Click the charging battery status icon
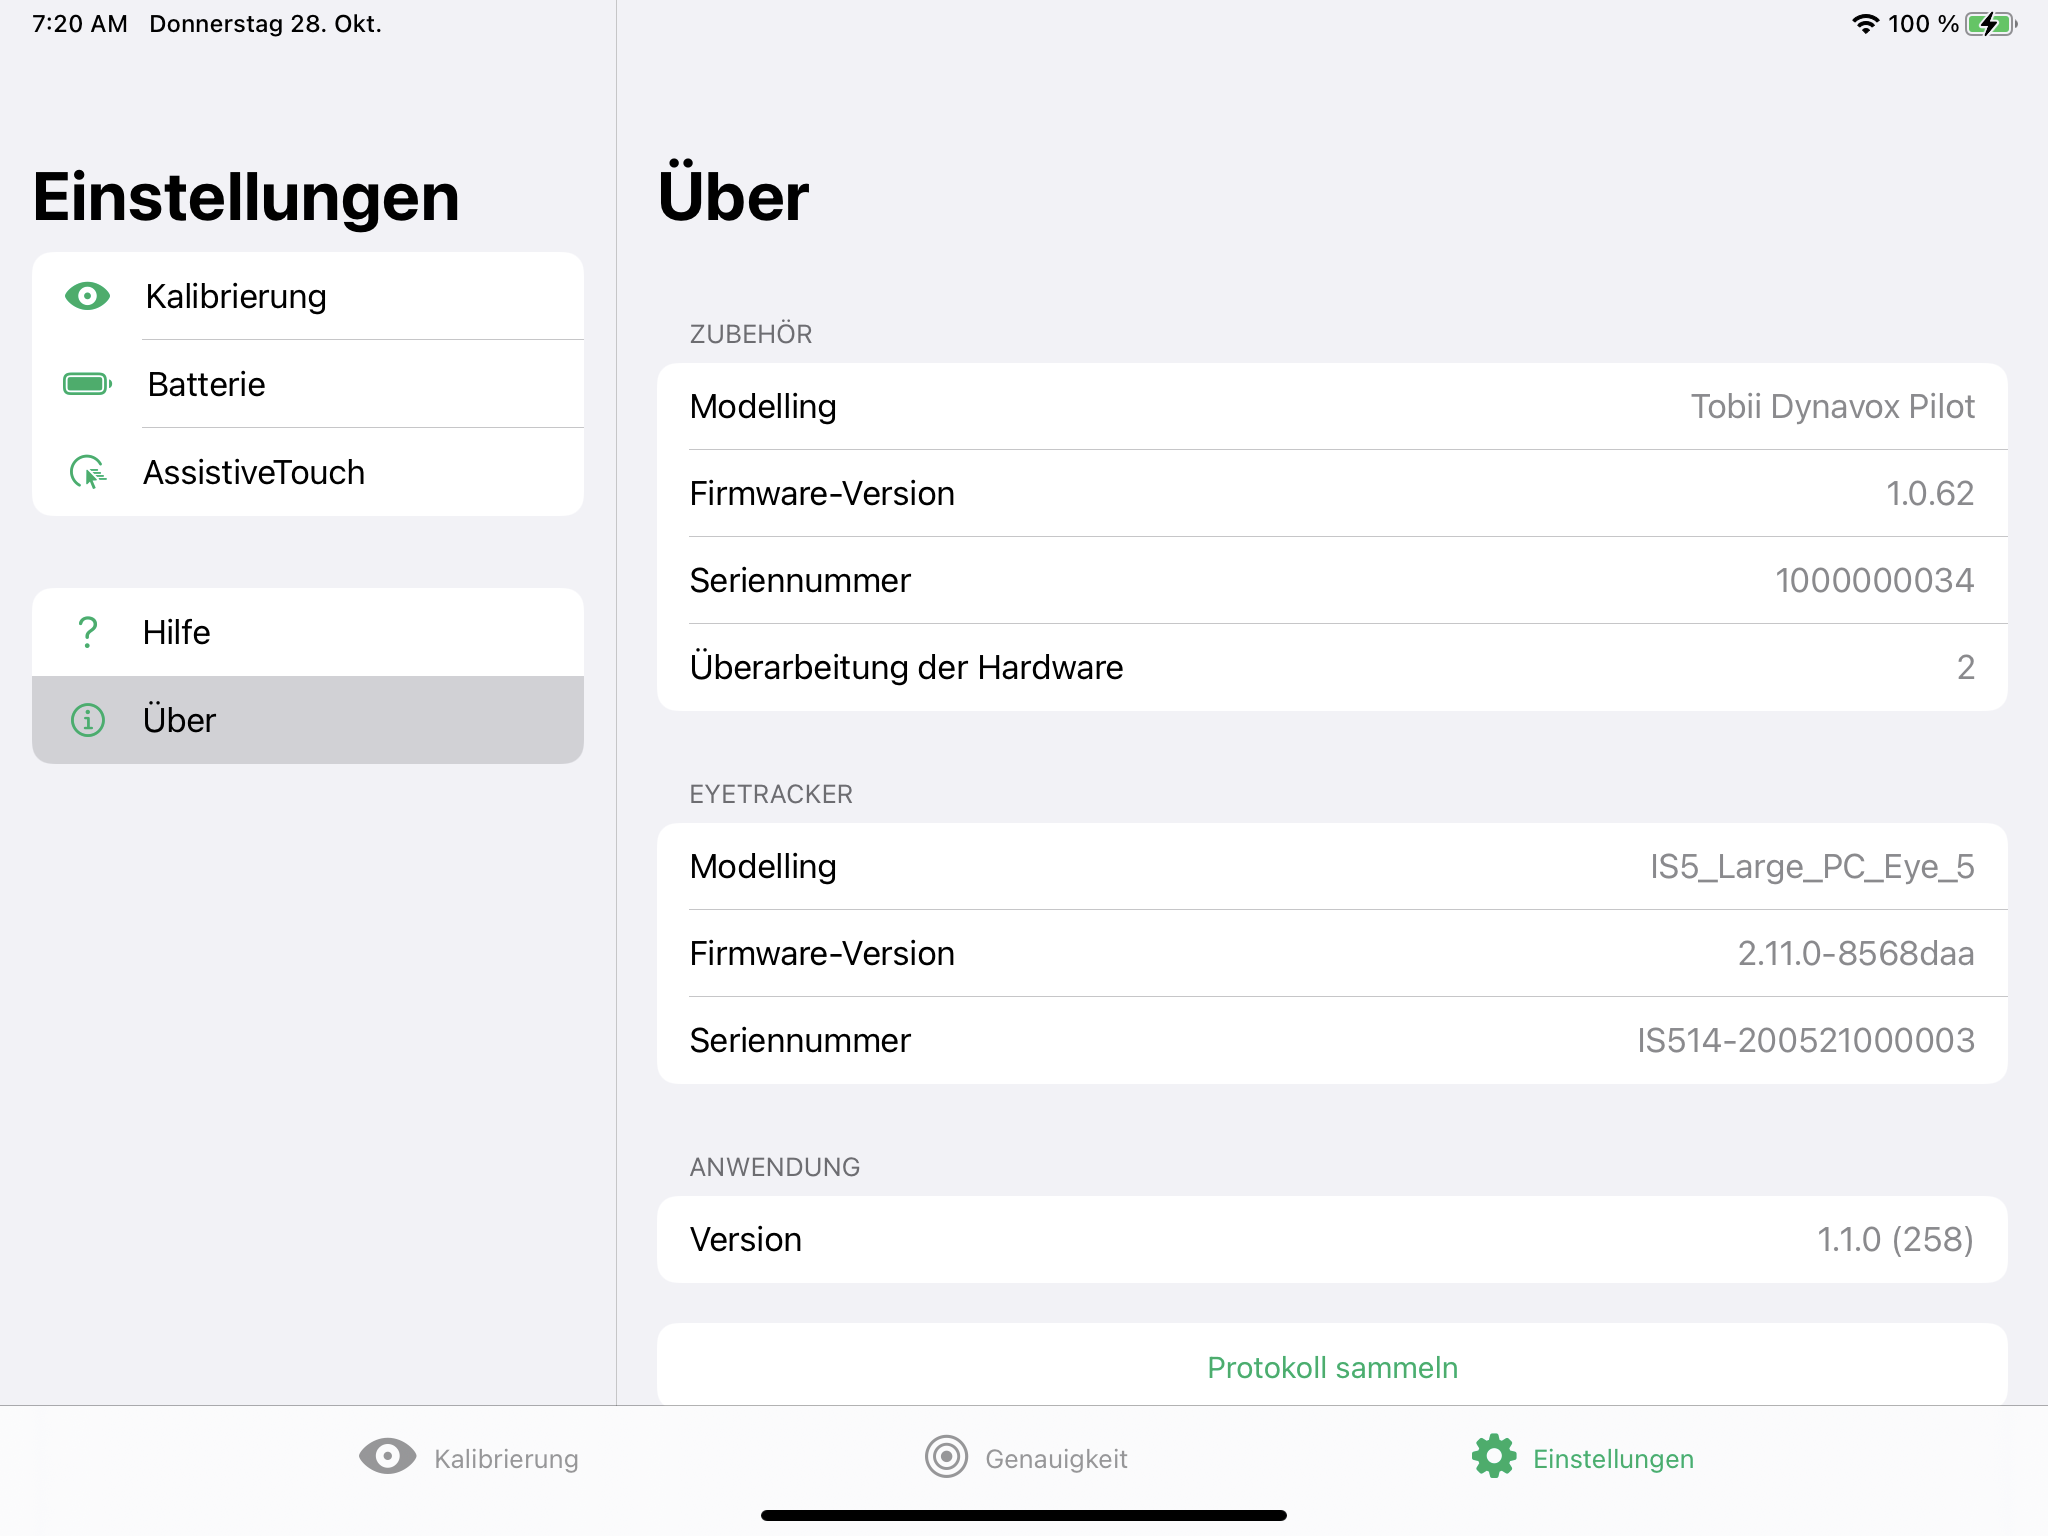This screenshot has height=1536, width=2048. (x=1991, y=24)
